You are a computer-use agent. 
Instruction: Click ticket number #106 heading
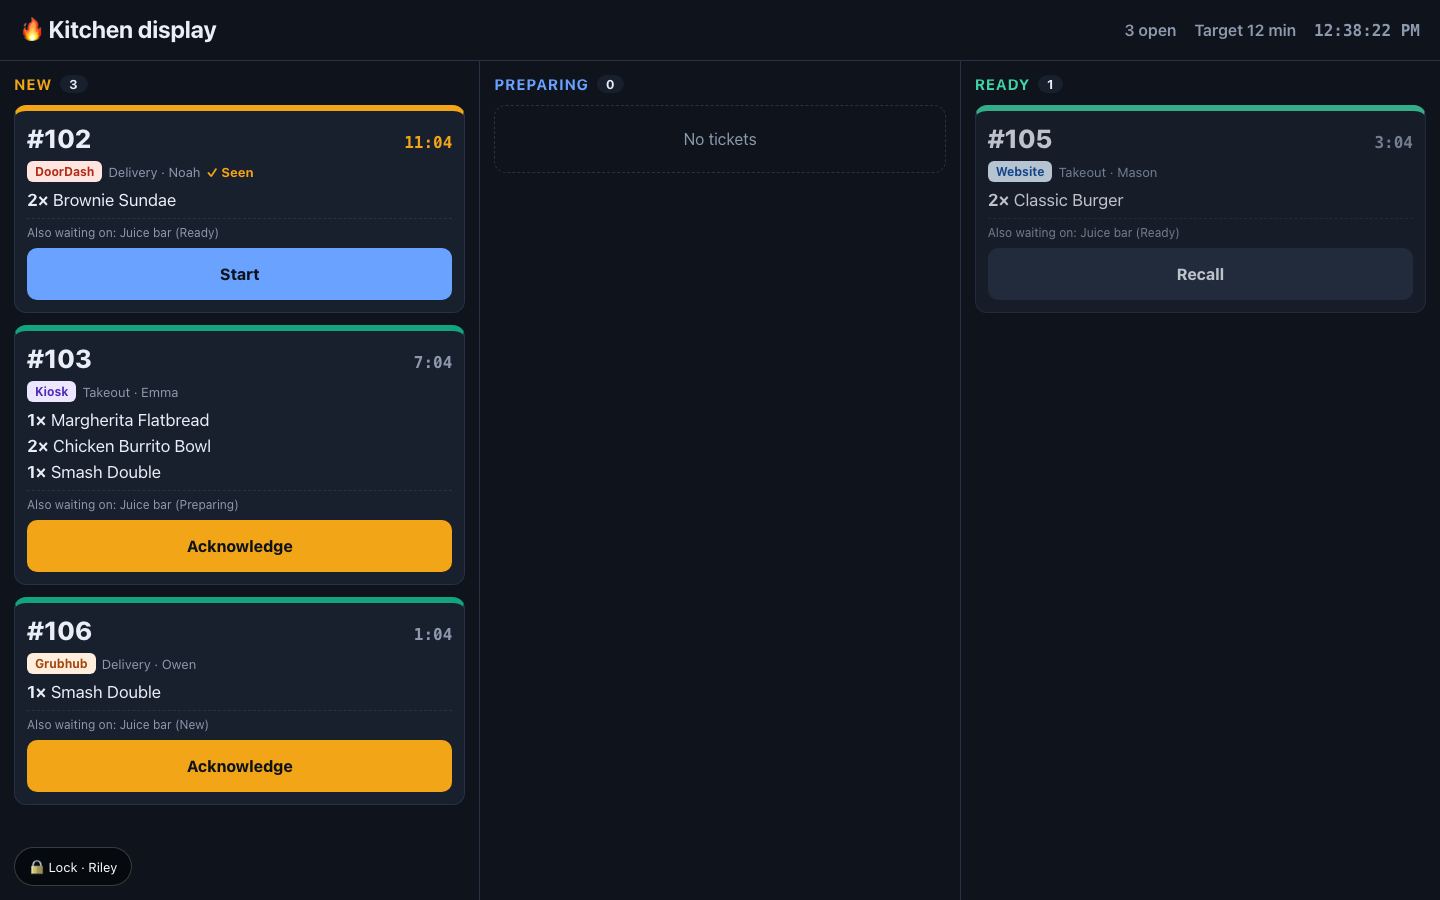[59, 631]
